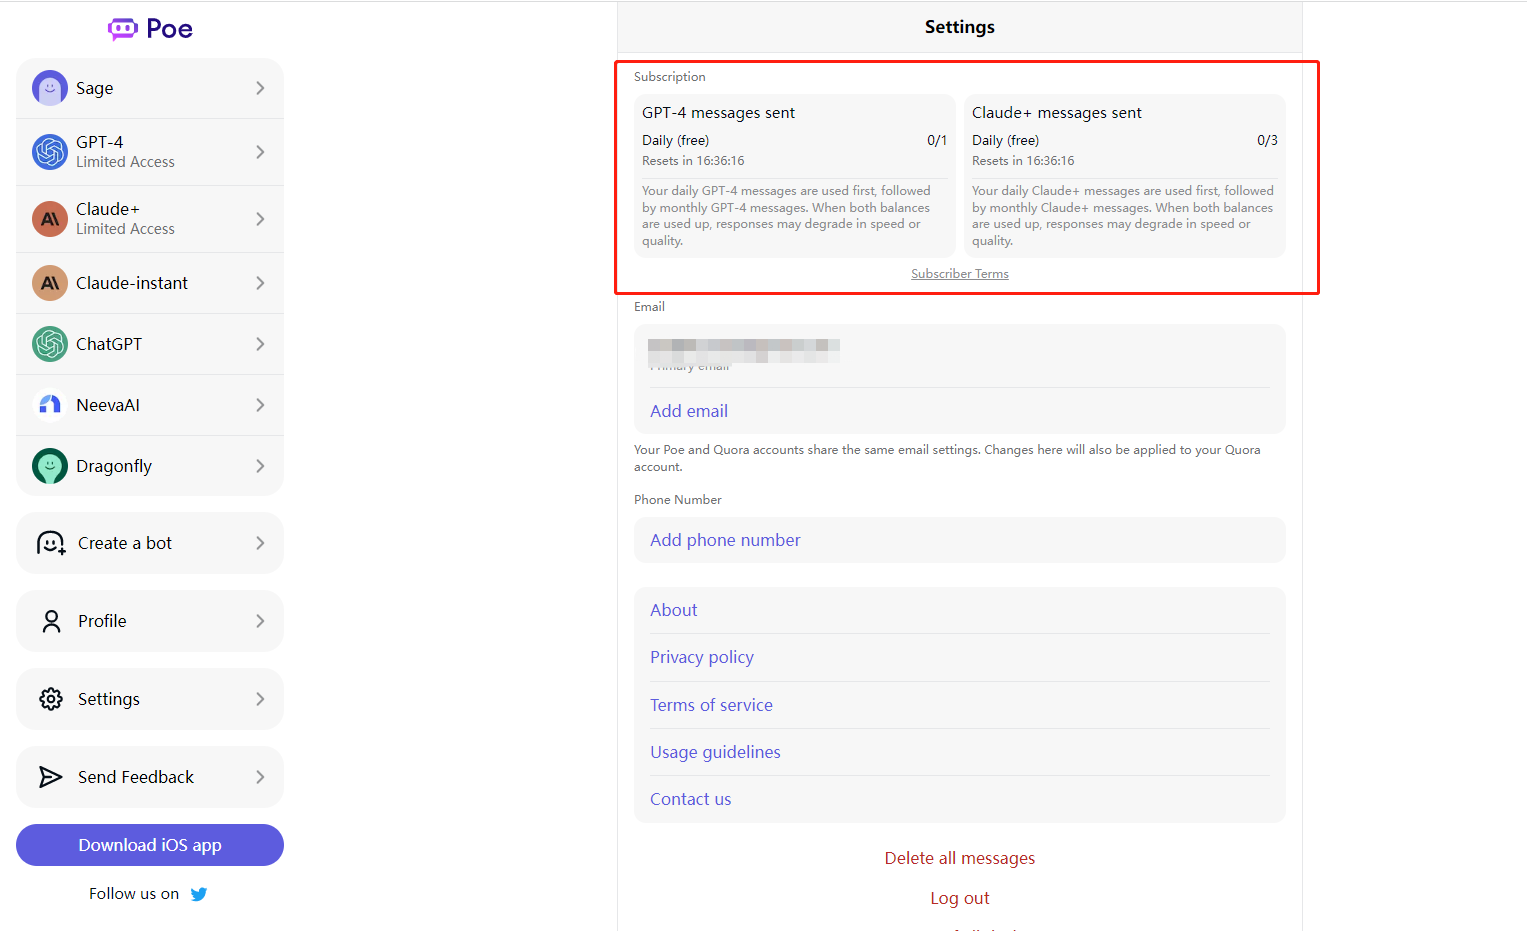
Task: Click the Create a bot icon
Action: 51,543
